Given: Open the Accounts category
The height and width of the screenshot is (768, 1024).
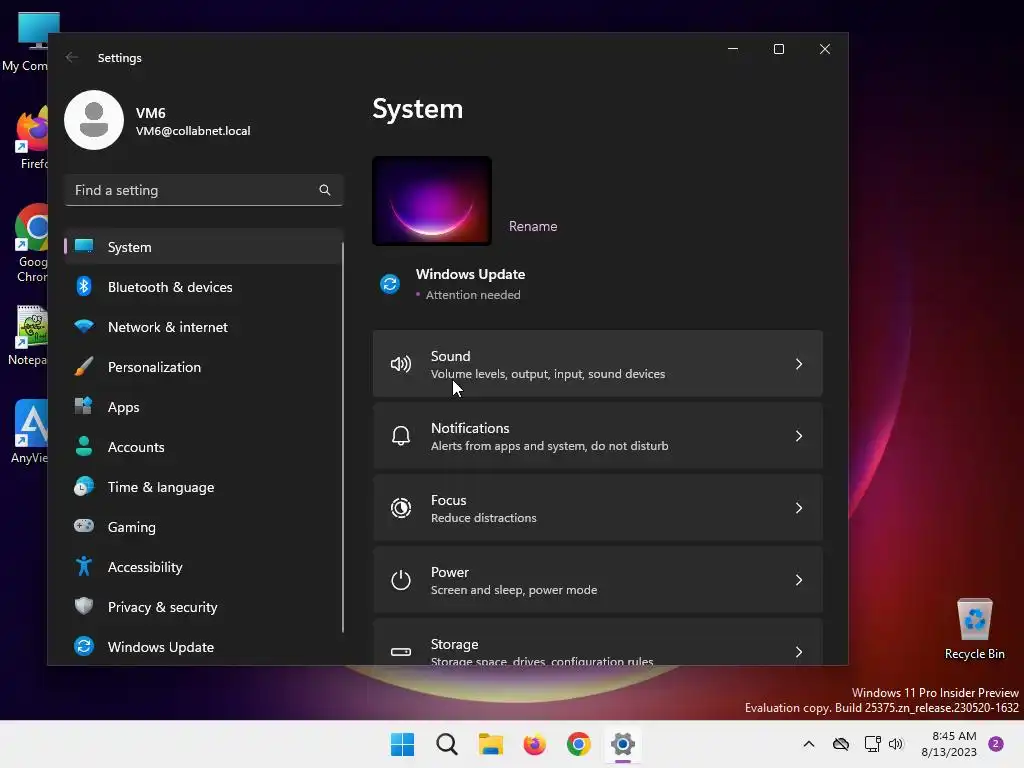Looking at the screenshot, I should click(x=203, y=447).
